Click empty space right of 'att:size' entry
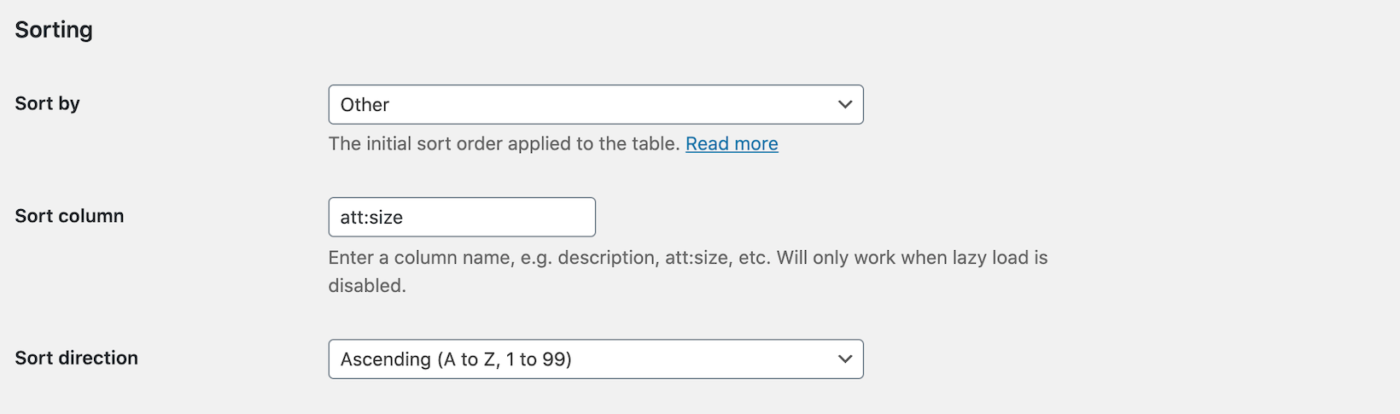 (x=510, y=217)
